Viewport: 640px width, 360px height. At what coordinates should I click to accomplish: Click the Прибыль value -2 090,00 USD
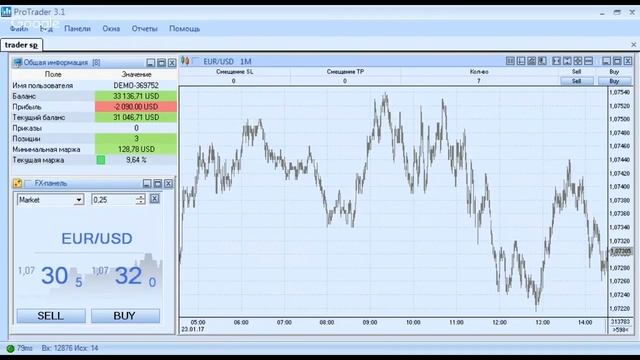click(x=136, y=107)
